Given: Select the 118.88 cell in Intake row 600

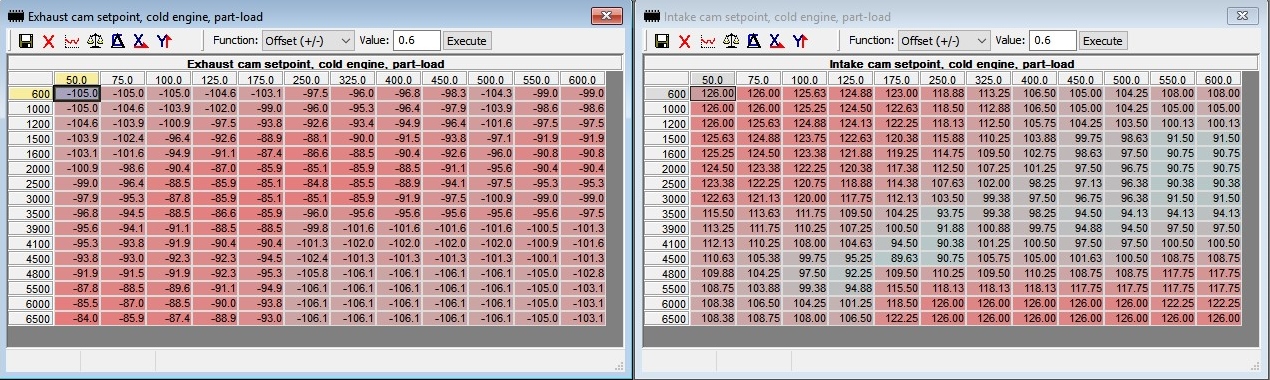Looking at the screenshot, I should 943,94.
